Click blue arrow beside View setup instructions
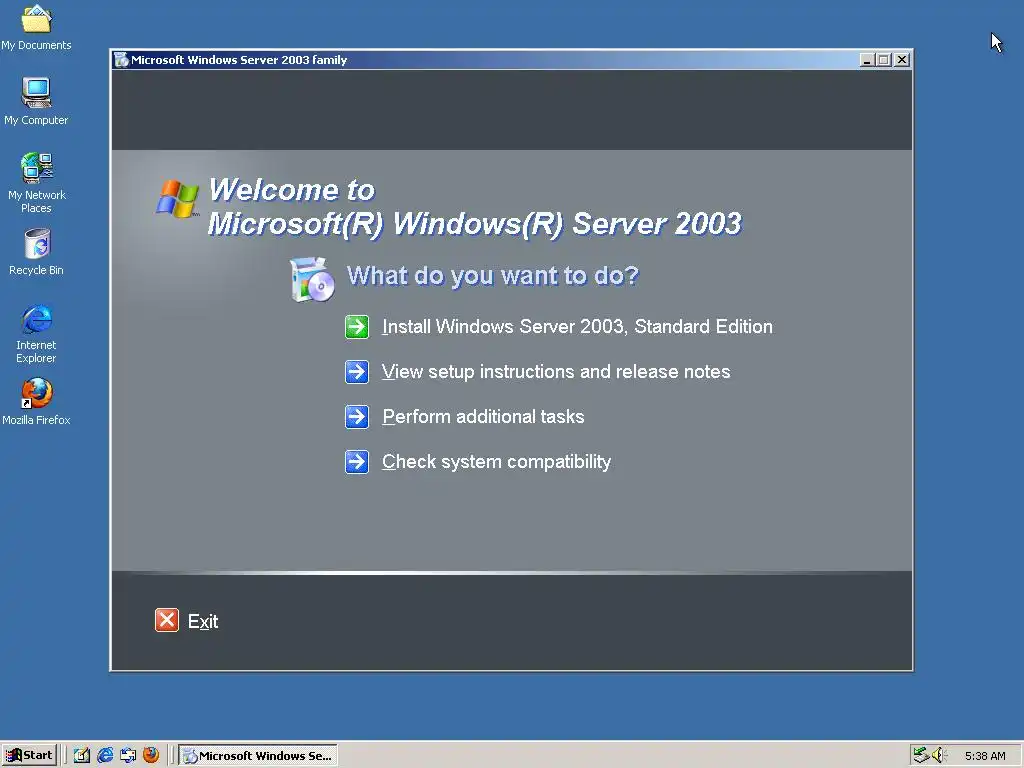The image size is (1024, 768). pos(357,372)
